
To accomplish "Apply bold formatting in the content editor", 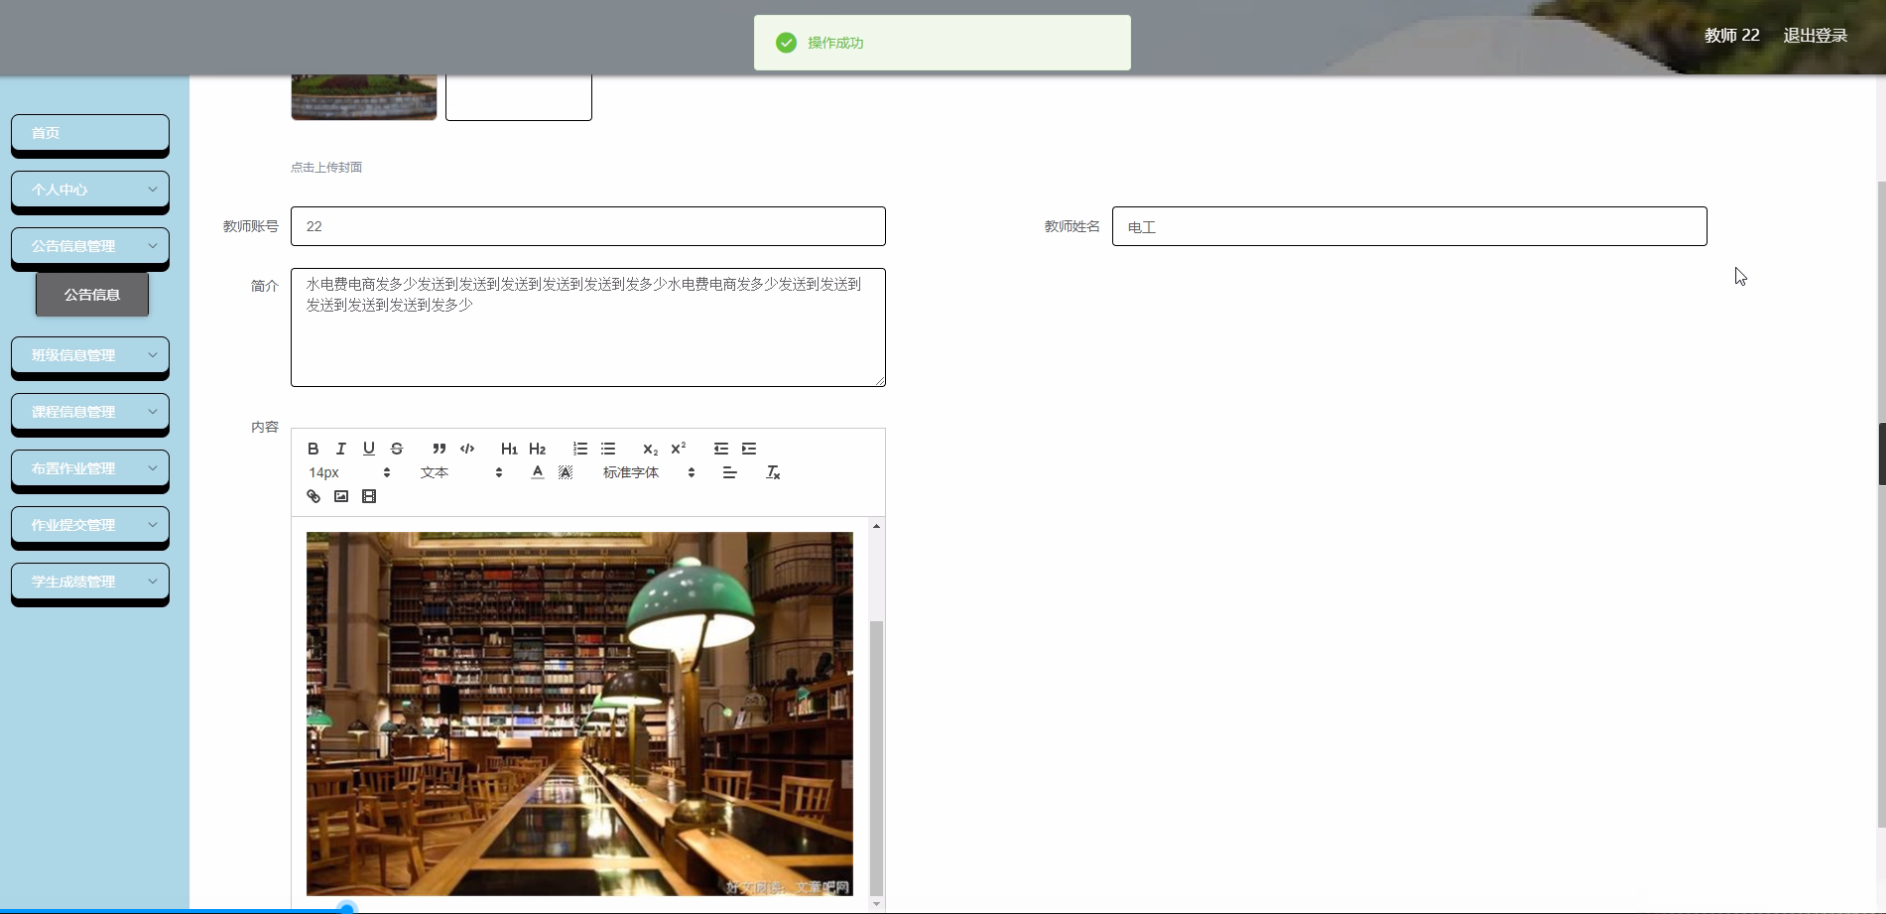I will click(313, 448).
